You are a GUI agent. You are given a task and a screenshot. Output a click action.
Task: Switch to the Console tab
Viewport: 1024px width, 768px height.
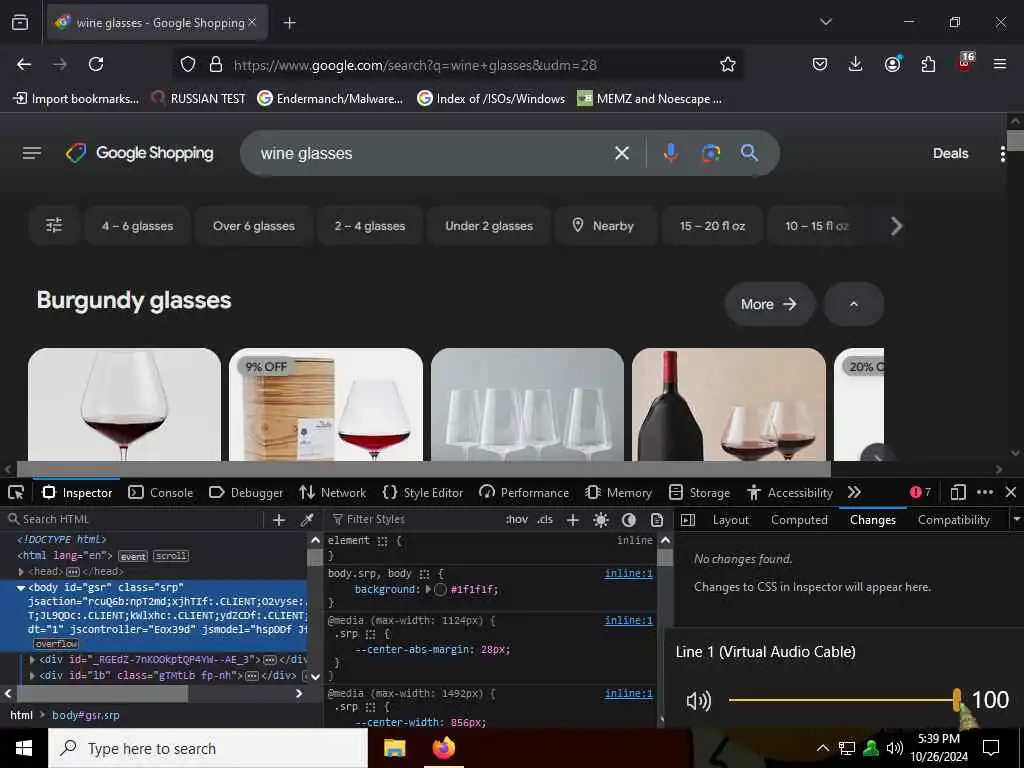point(161,492)
